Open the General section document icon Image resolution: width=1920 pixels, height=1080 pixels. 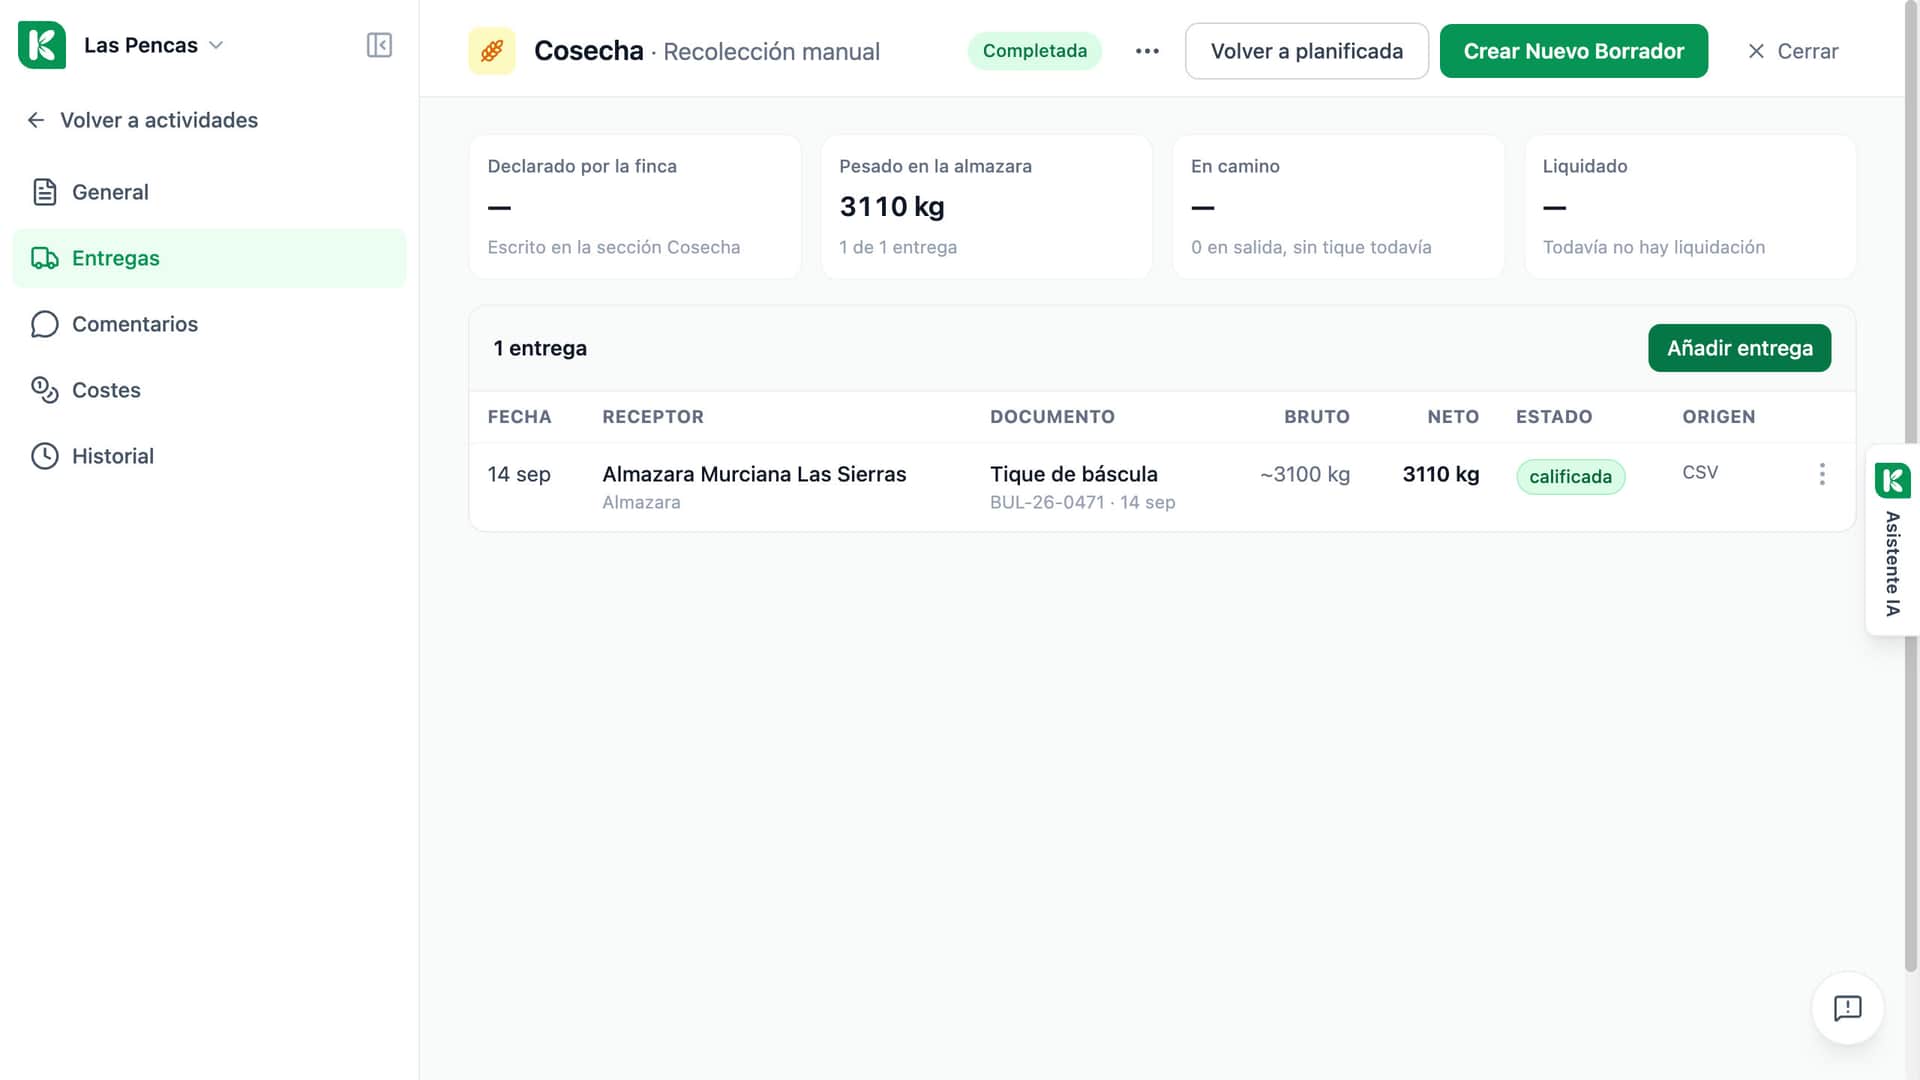click(44, 192)
